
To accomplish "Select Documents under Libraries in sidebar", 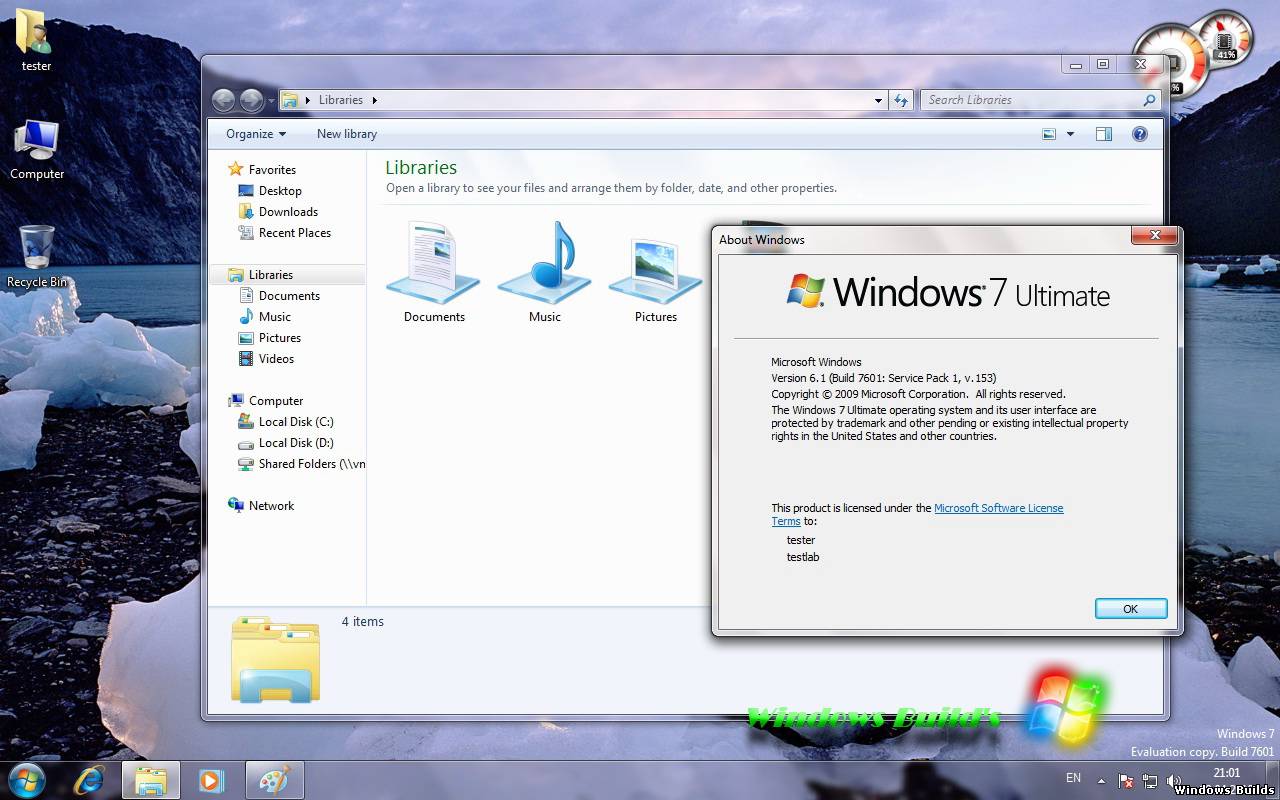I will (x=279, y=296).
